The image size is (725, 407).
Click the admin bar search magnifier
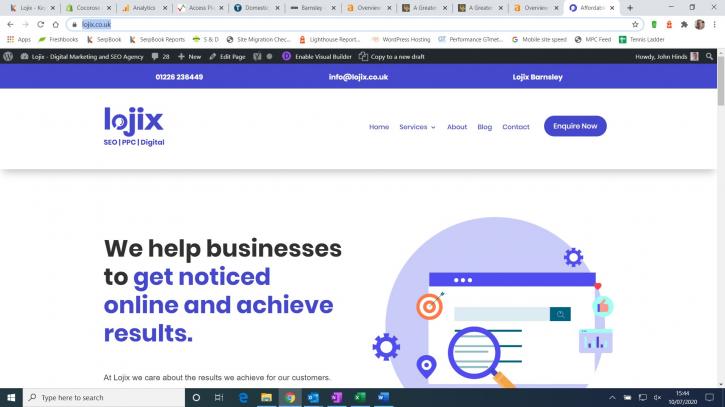pos(709,56)
